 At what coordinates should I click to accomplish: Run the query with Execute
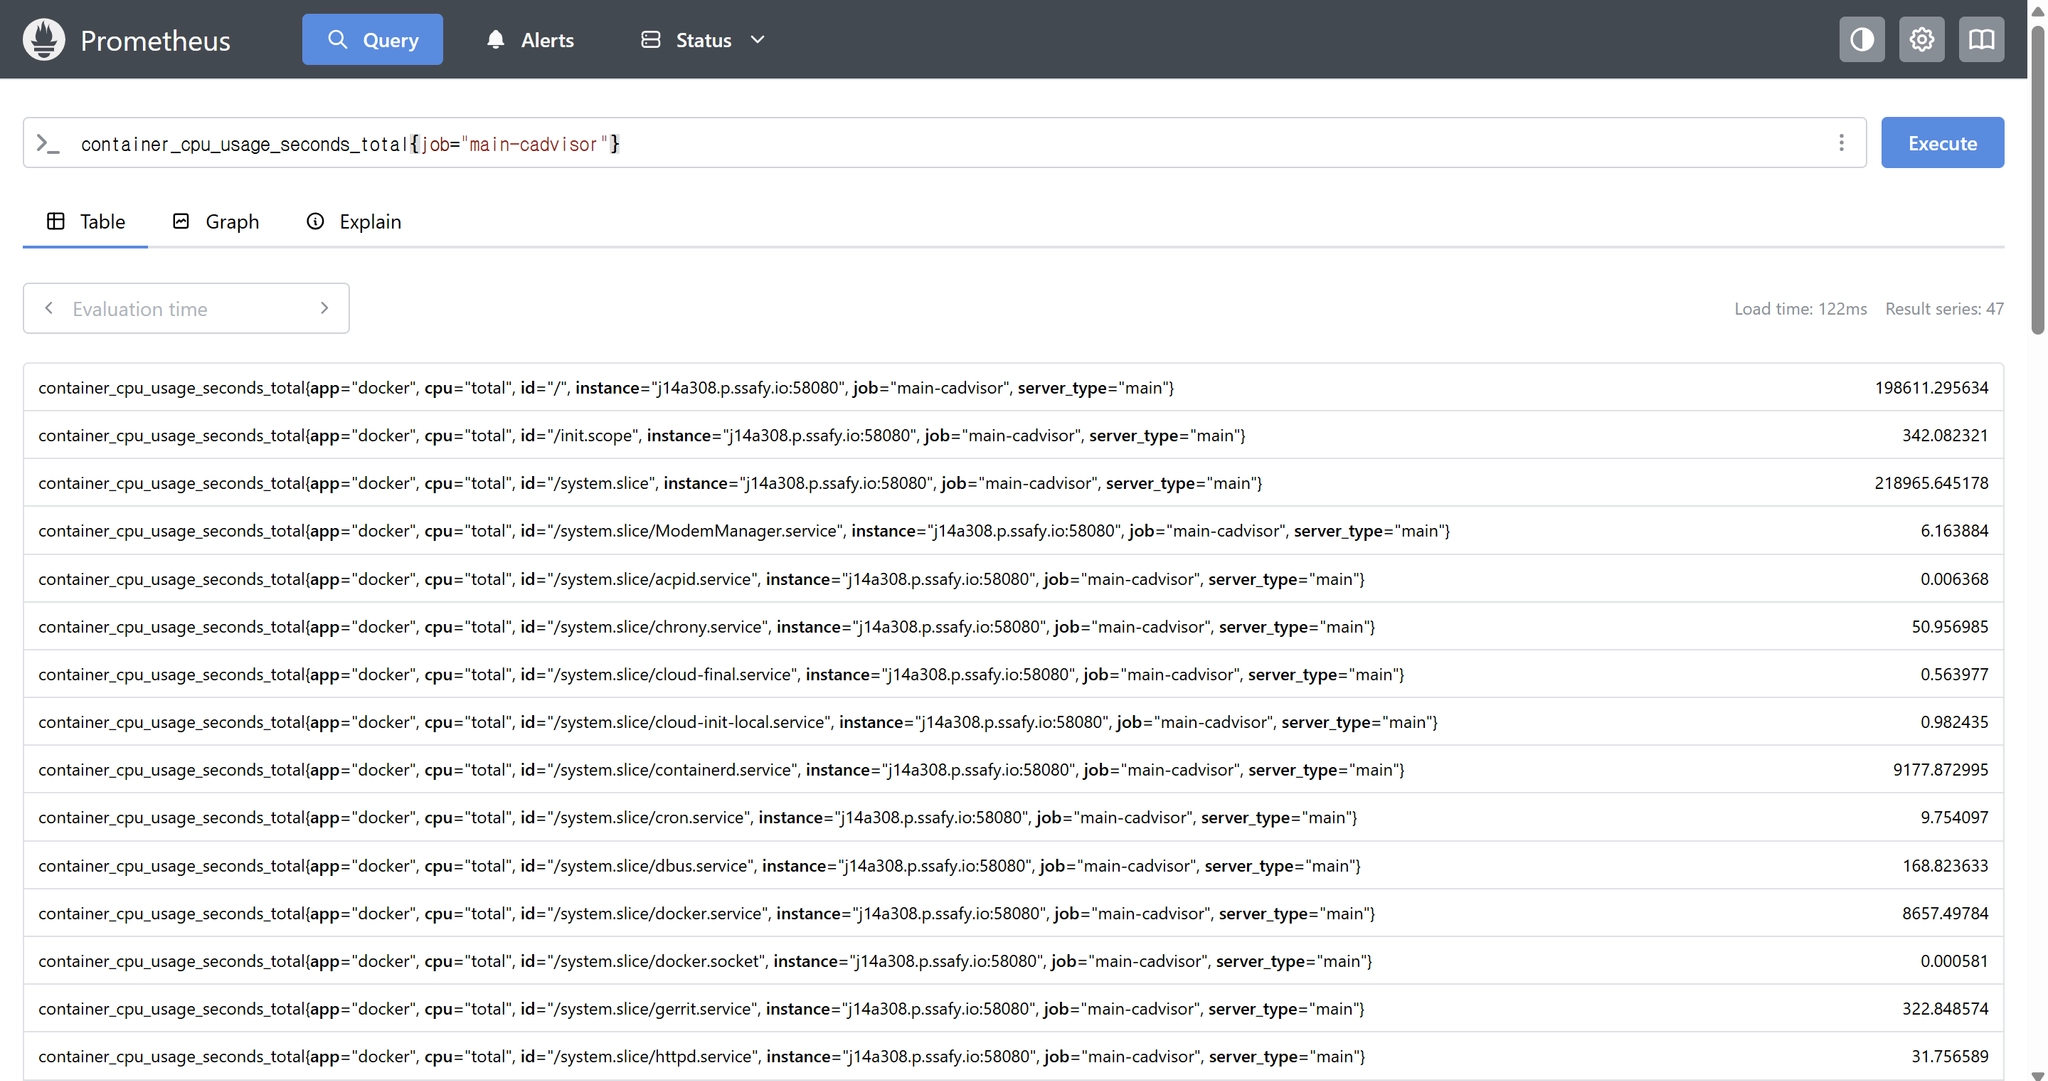1942,143
